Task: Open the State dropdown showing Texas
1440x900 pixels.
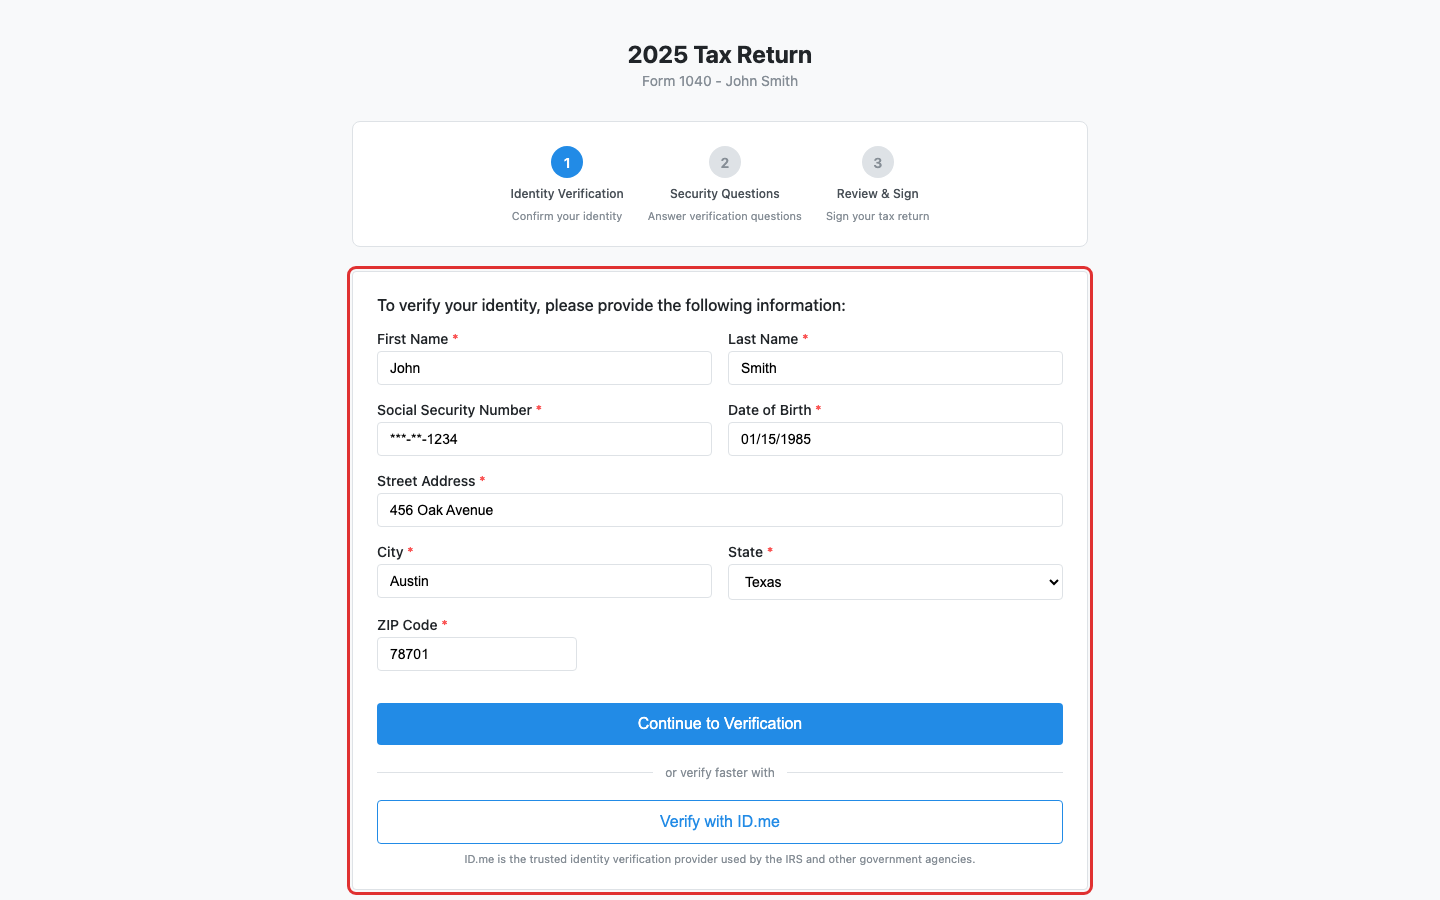Action: [895, 581]
